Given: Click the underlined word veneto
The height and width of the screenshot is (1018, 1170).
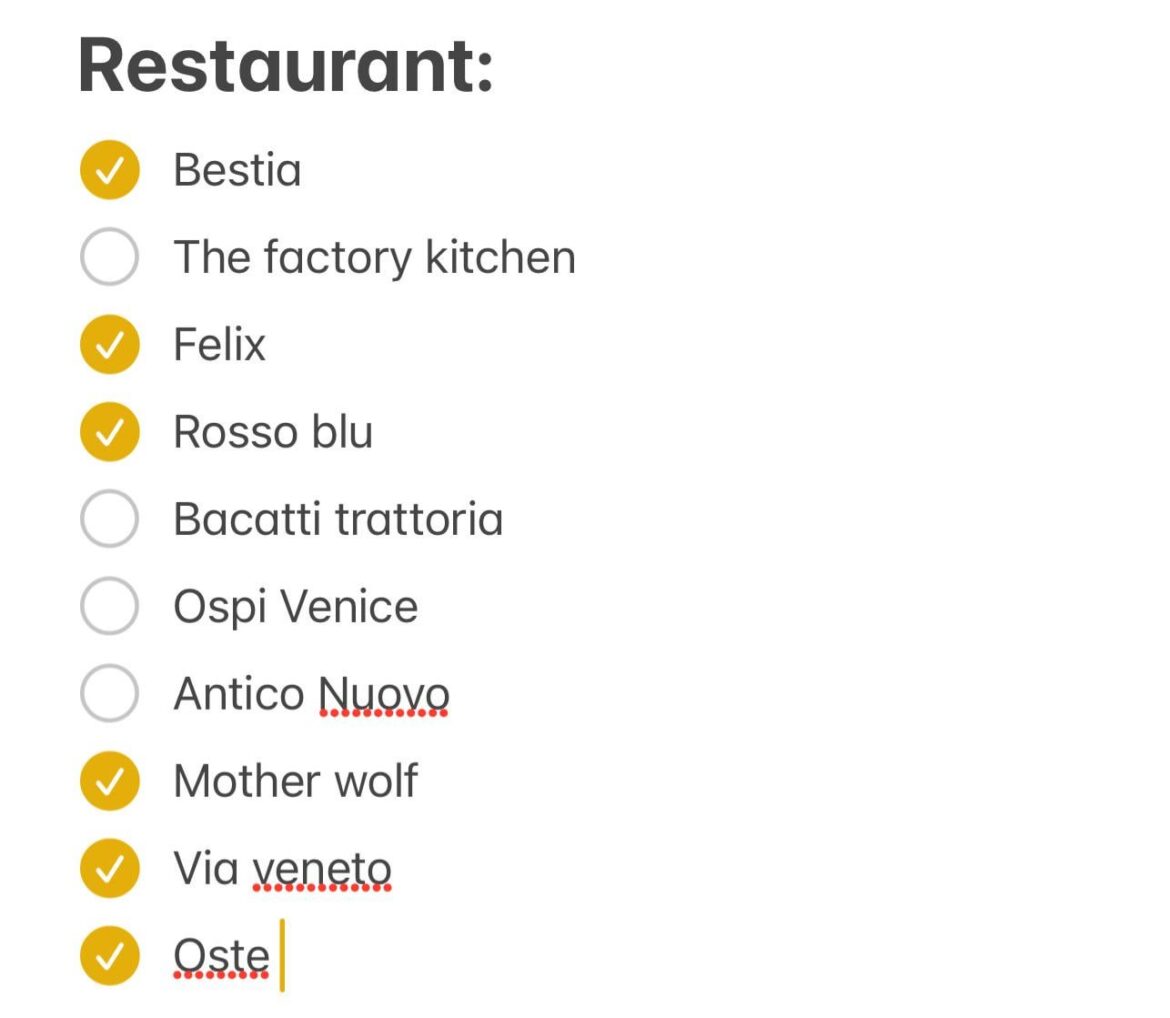Looking at the screenshot, I should tap(323, 868).
